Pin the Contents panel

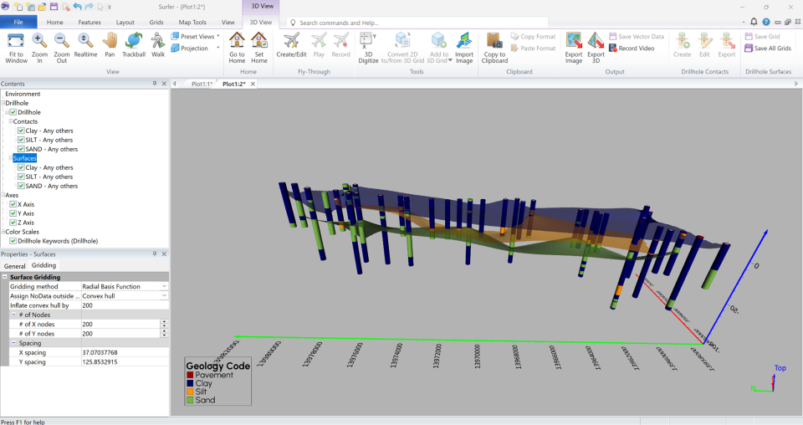[x=155, y=83]
